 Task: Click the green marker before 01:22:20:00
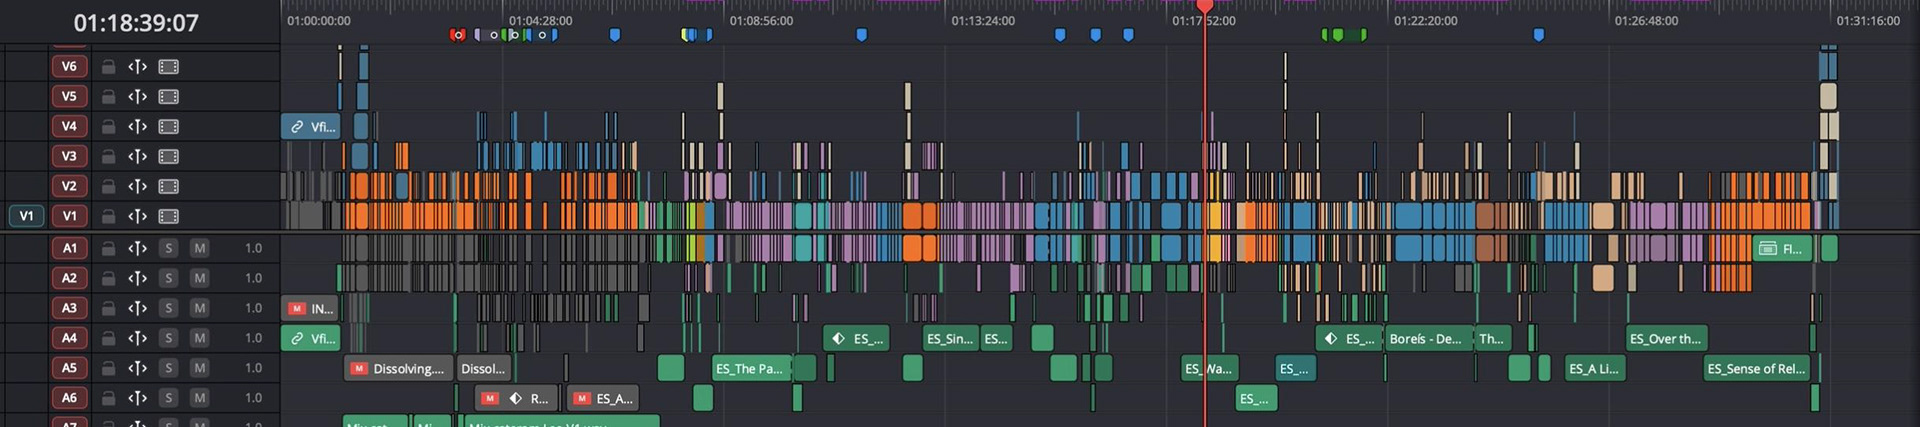tap(1339, 35)
